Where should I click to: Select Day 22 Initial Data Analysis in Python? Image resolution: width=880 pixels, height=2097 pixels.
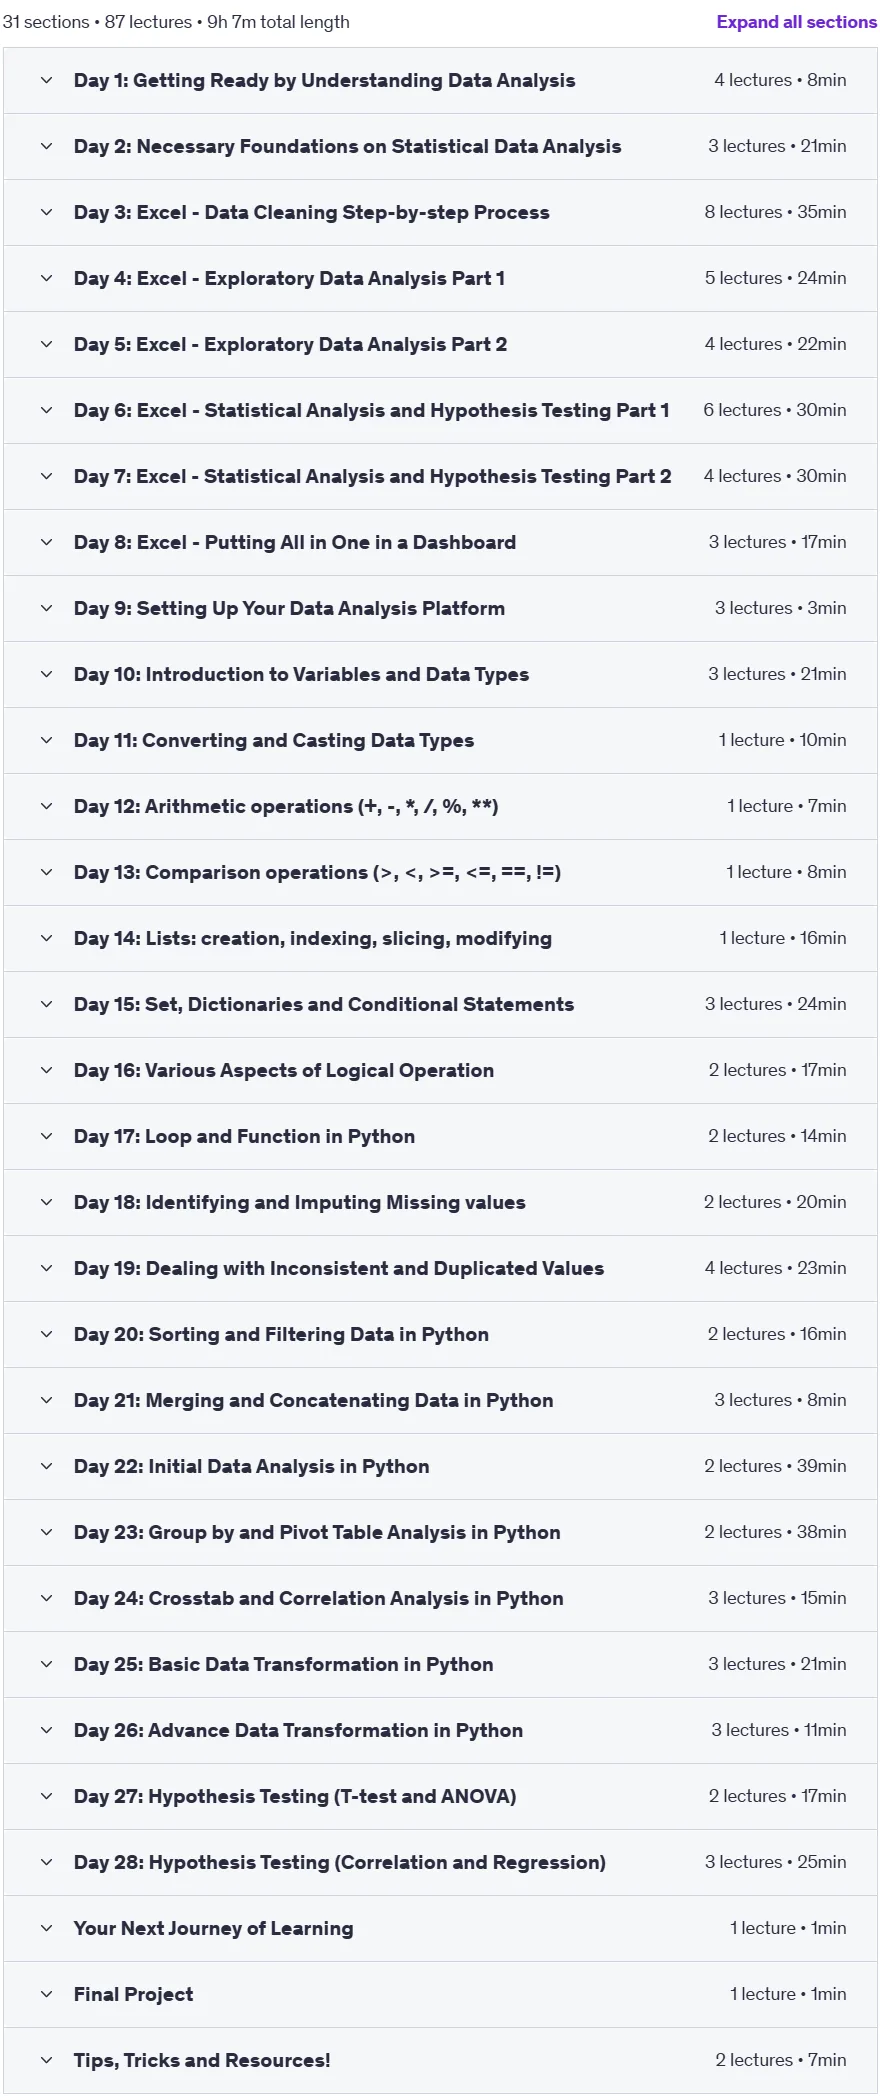click(x=440, y=1466)
